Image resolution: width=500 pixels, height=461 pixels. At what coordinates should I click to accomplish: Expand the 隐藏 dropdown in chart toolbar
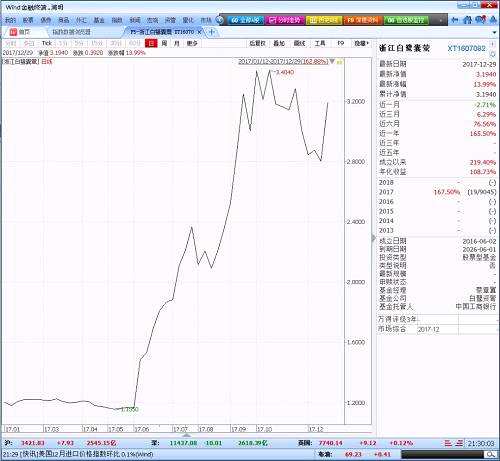[x=362, y=43]
